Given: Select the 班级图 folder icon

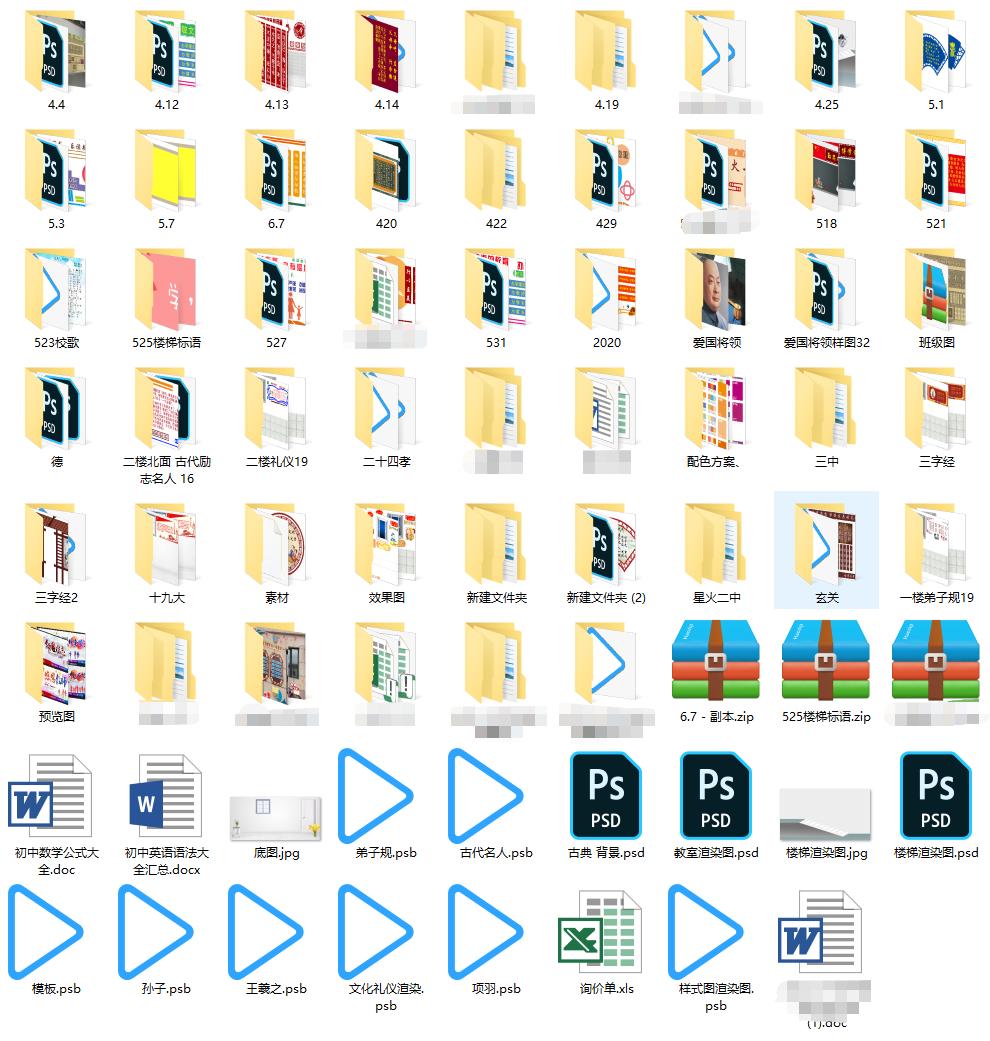Looking at the screenshot, I should coord(936,289).
